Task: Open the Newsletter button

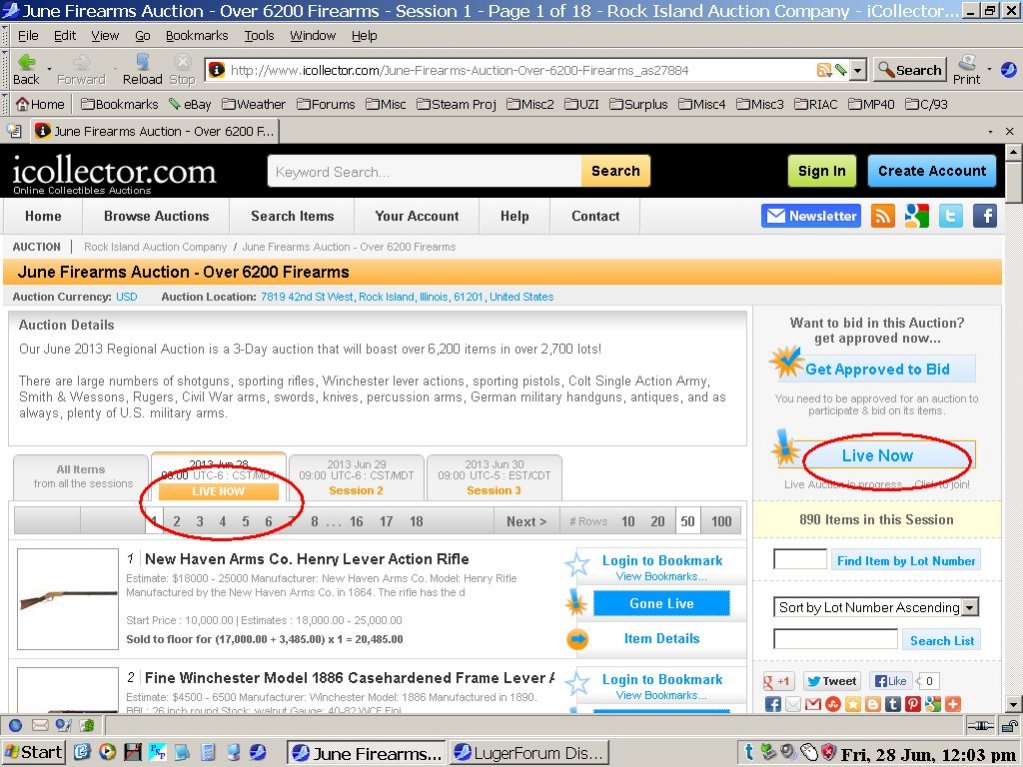Action: pos(811,216)
